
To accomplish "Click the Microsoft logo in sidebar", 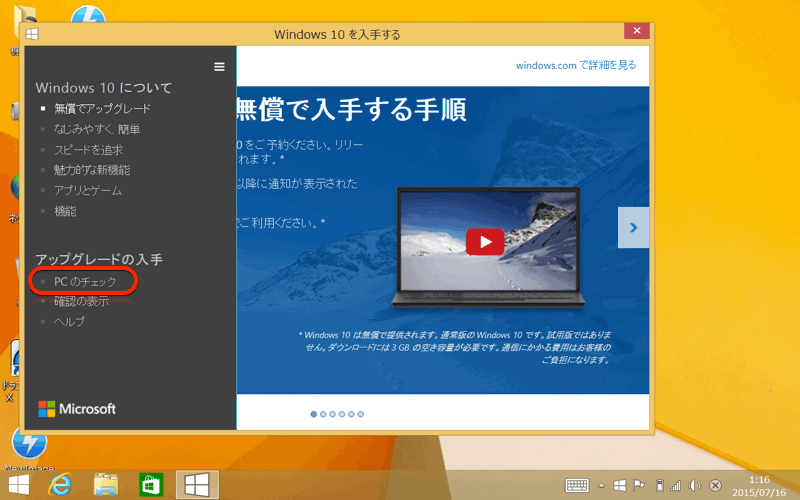I will coord(77,408).
